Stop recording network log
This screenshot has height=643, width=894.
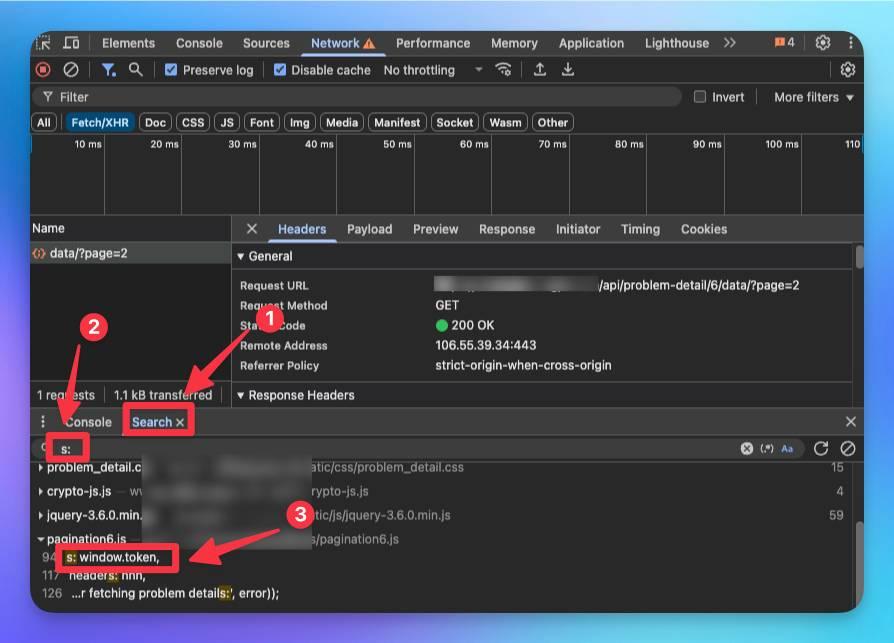point(43,70)
